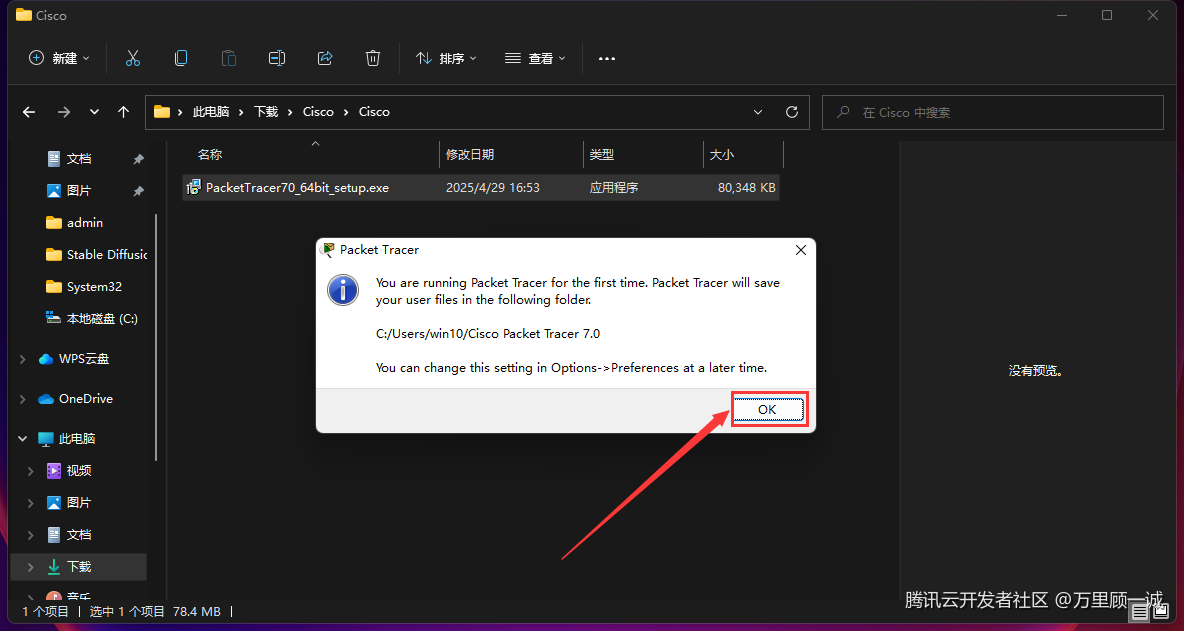Viewport: 1184px width, 631px height.
Task: Expand the OneDrive tree node
Action: pos(23,399)
